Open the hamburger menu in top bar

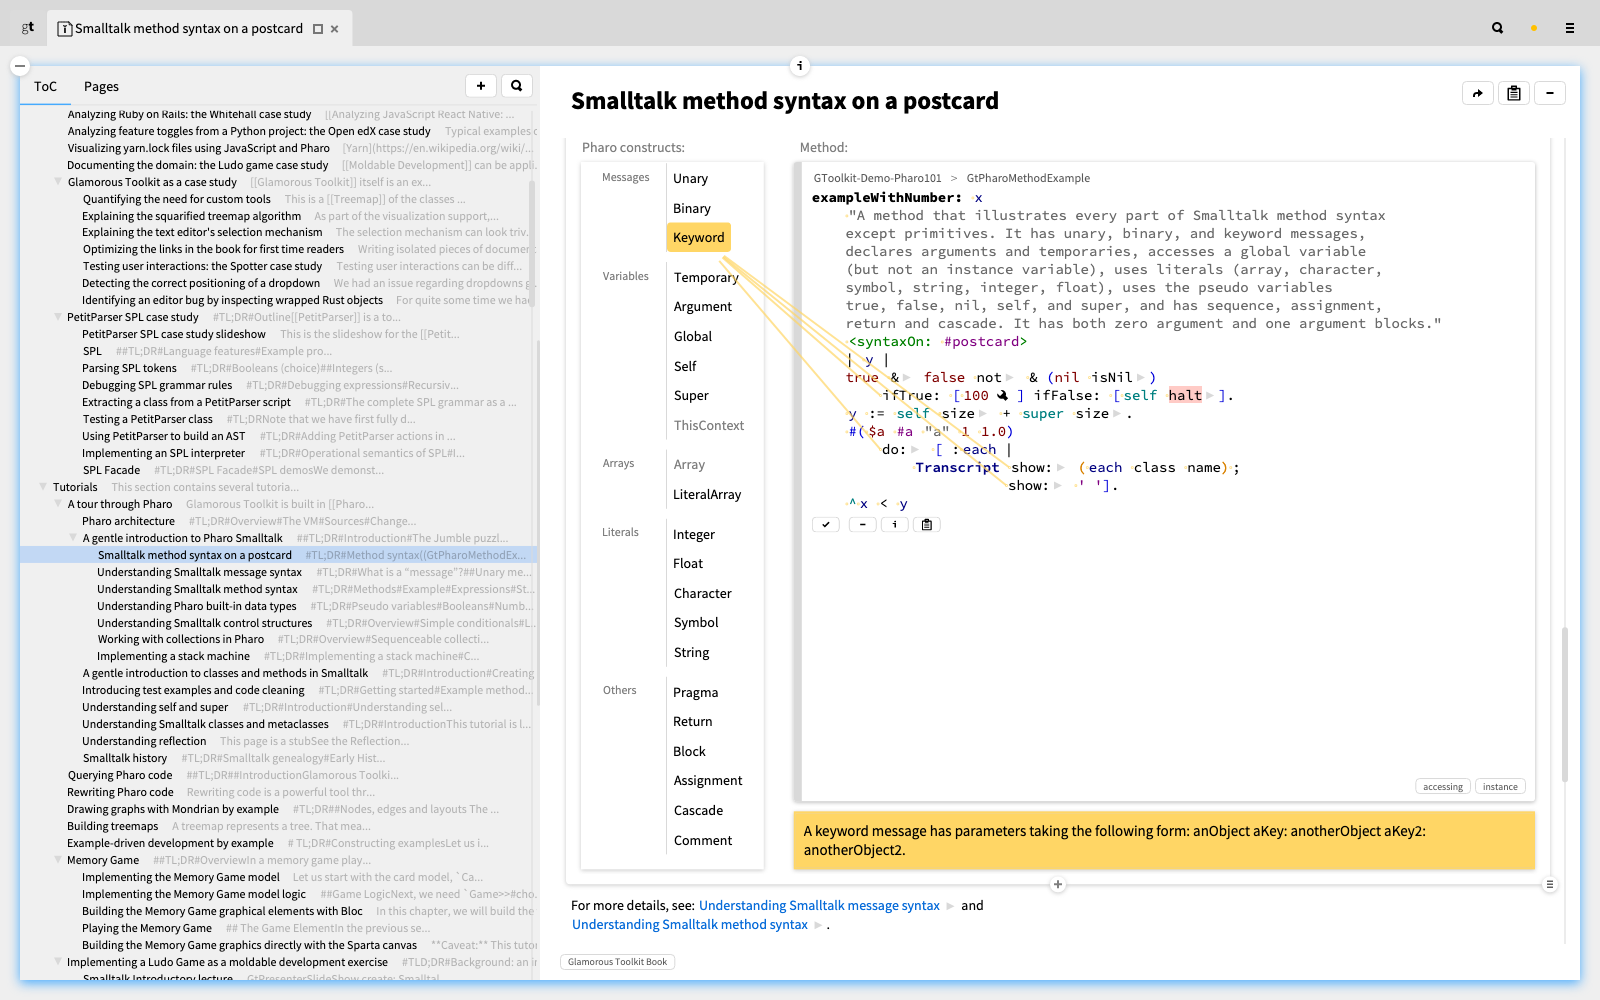tap(1570, 28)
